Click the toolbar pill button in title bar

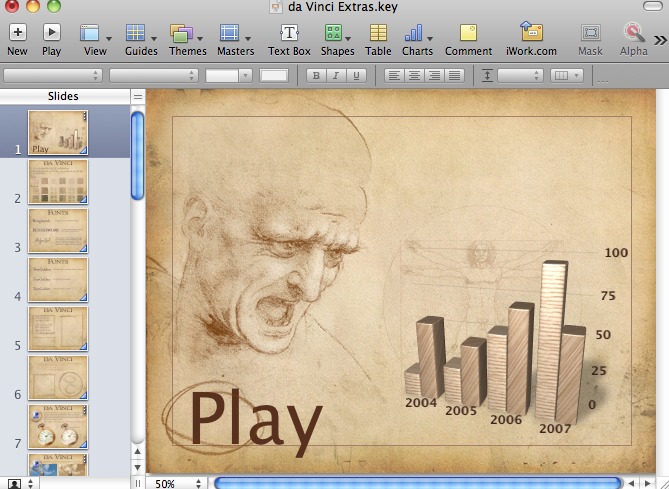(653, 6)
